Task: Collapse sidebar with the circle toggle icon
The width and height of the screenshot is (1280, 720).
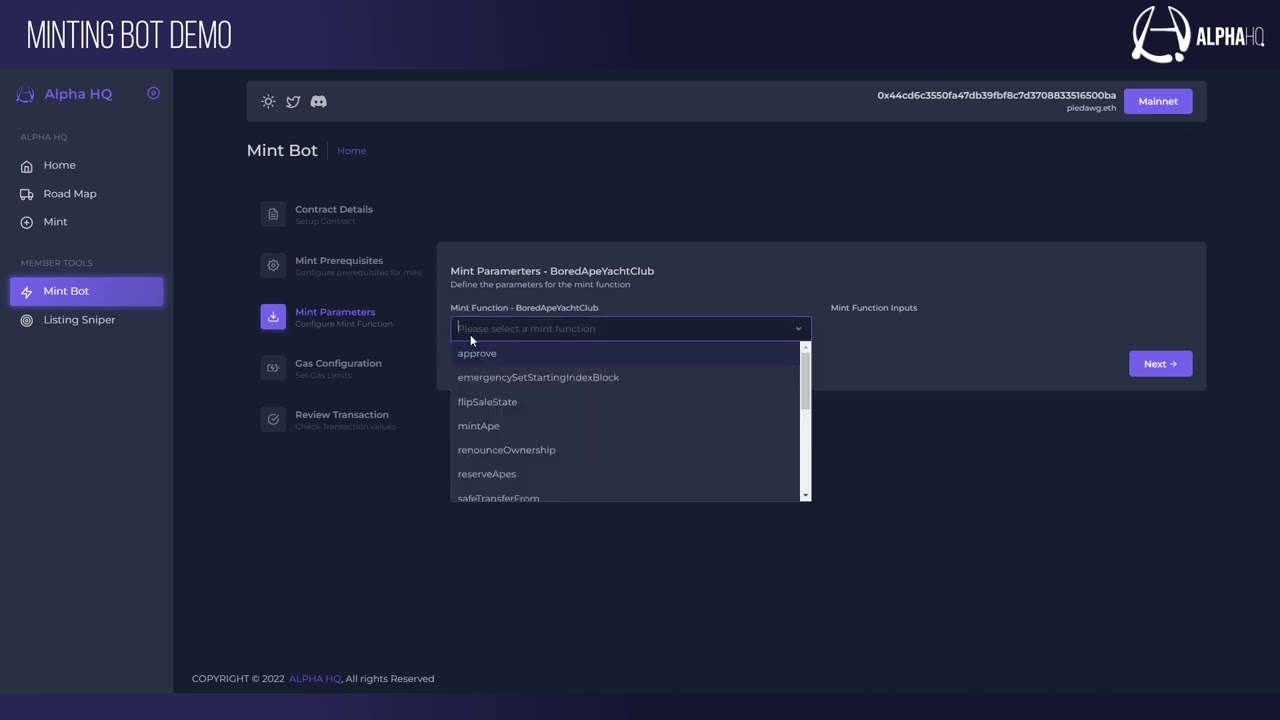Action: point(153,93)
